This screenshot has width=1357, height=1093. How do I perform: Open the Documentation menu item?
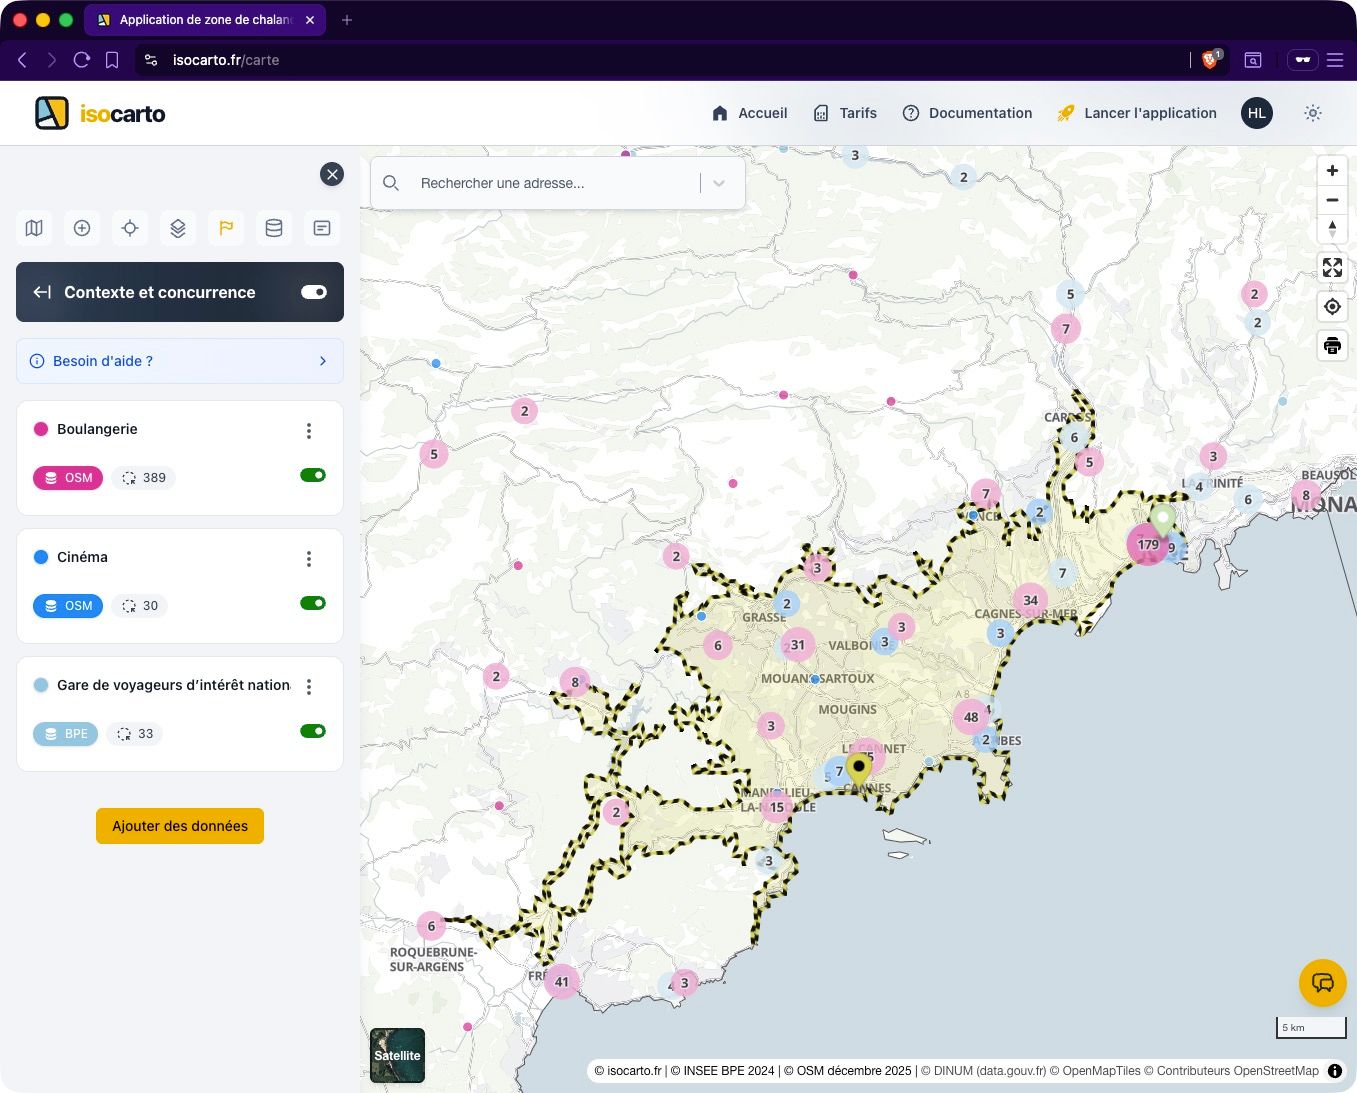tap(980, 113)
